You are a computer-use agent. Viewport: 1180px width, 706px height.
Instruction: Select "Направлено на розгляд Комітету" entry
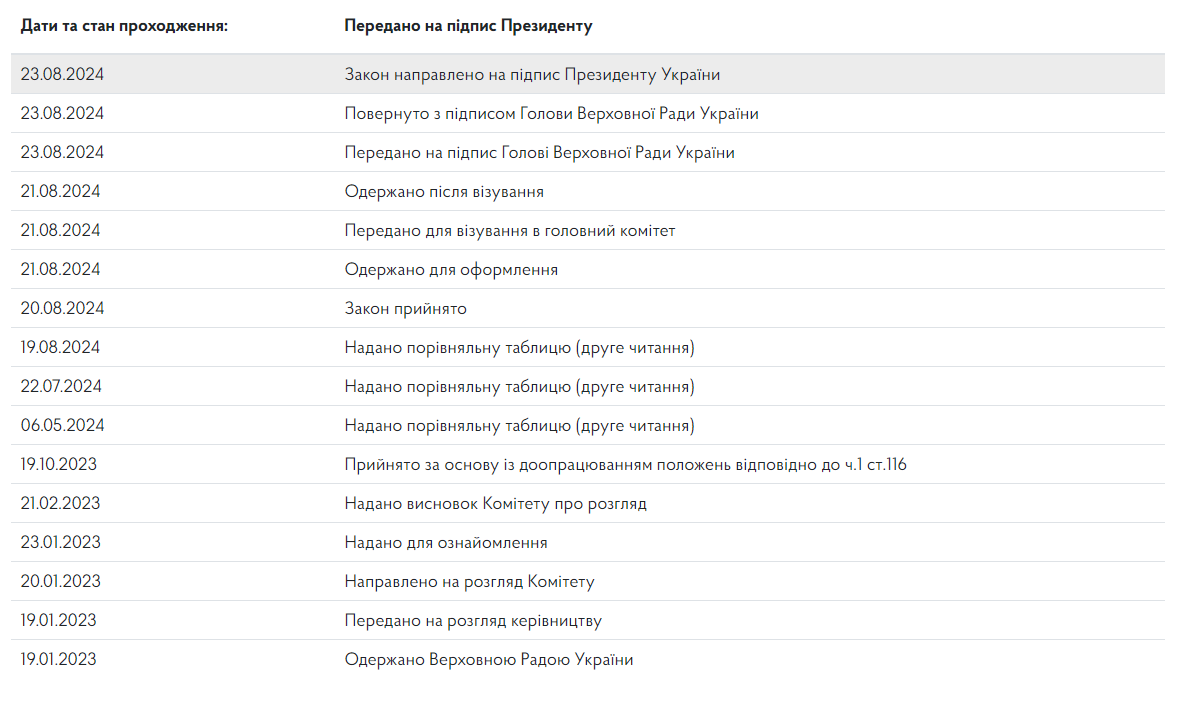(469, 582)
